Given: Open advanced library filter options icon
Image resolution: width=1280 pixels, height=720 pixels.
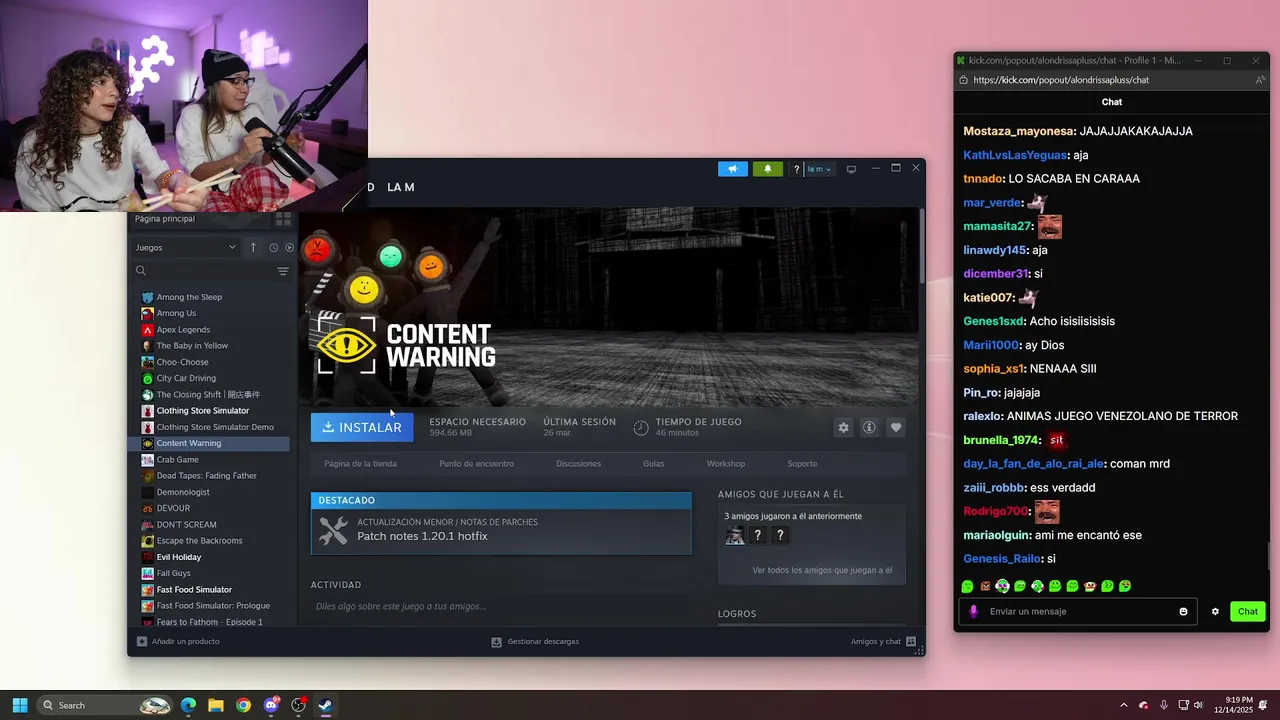Looking at the screenshot, I should click(x=283, y=271).
